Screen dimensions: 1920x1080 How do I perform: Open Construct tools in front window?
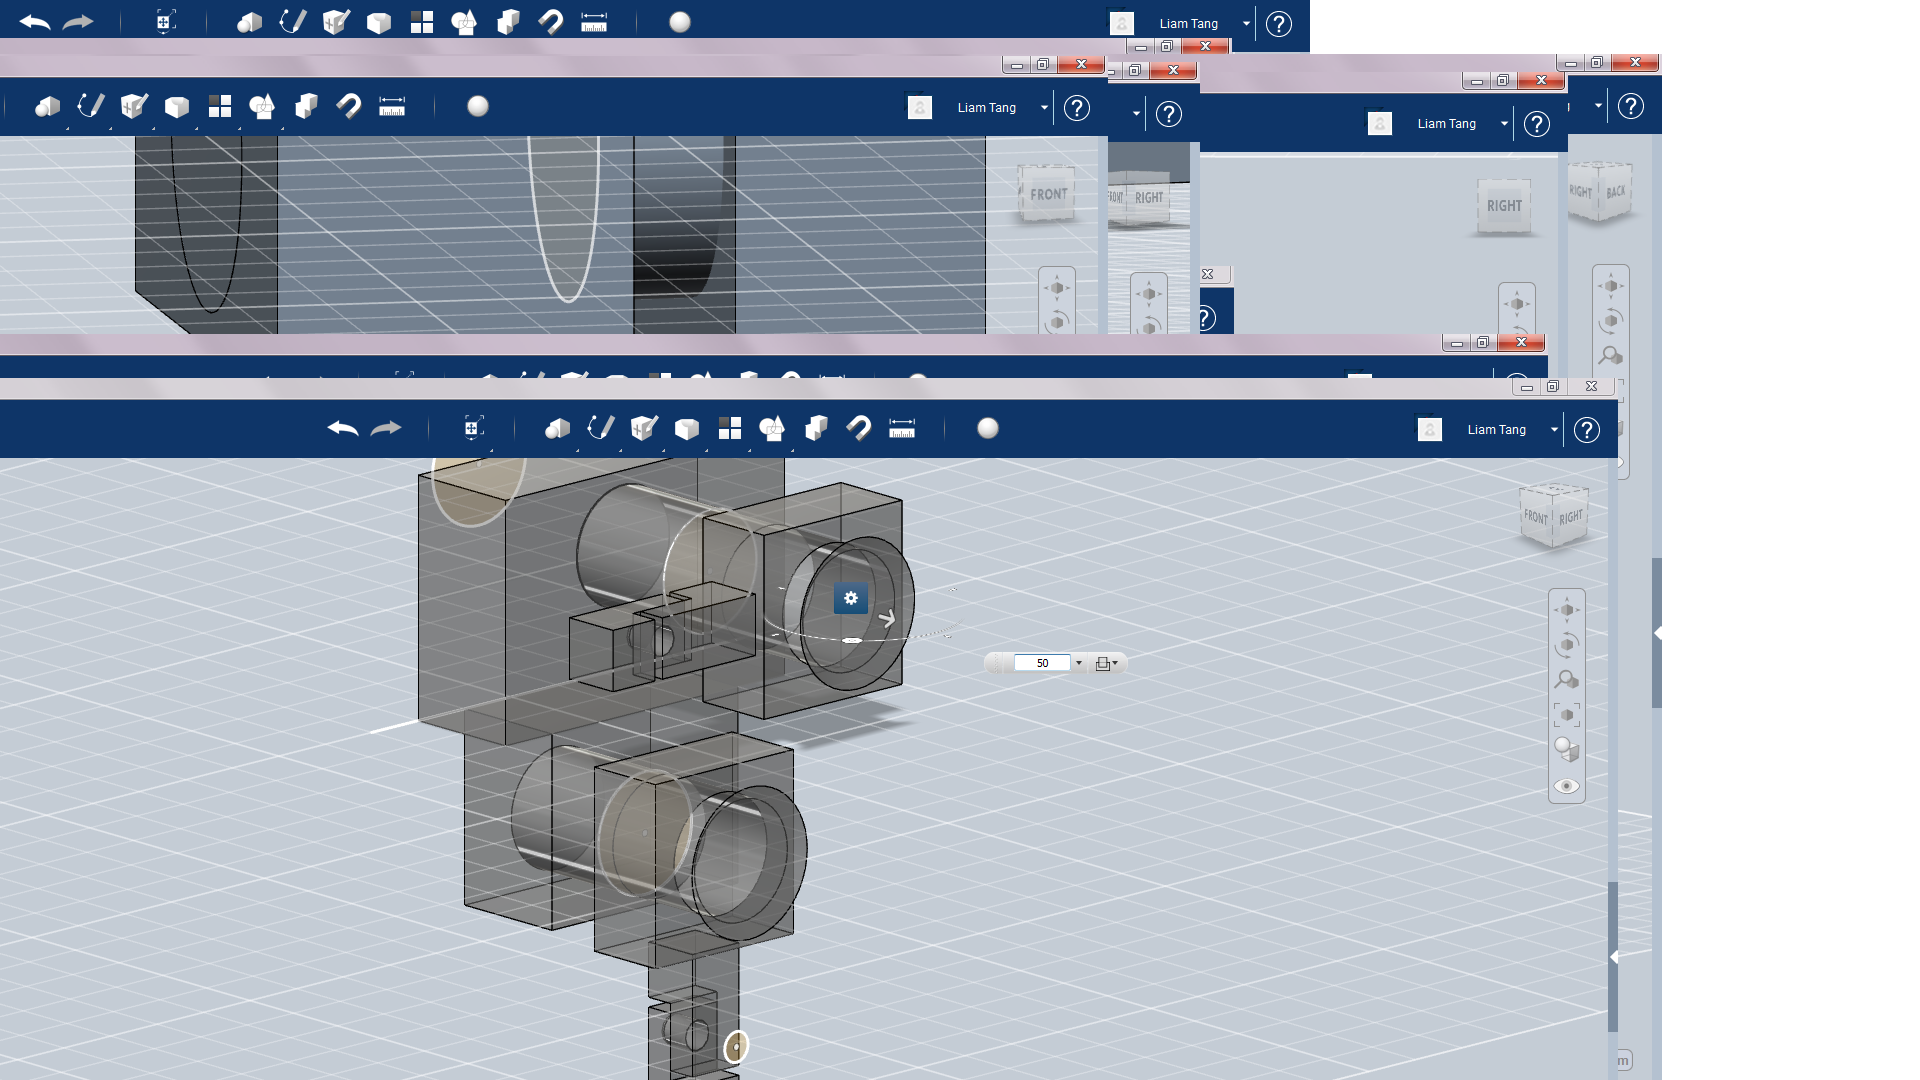[x=644, y=429]
